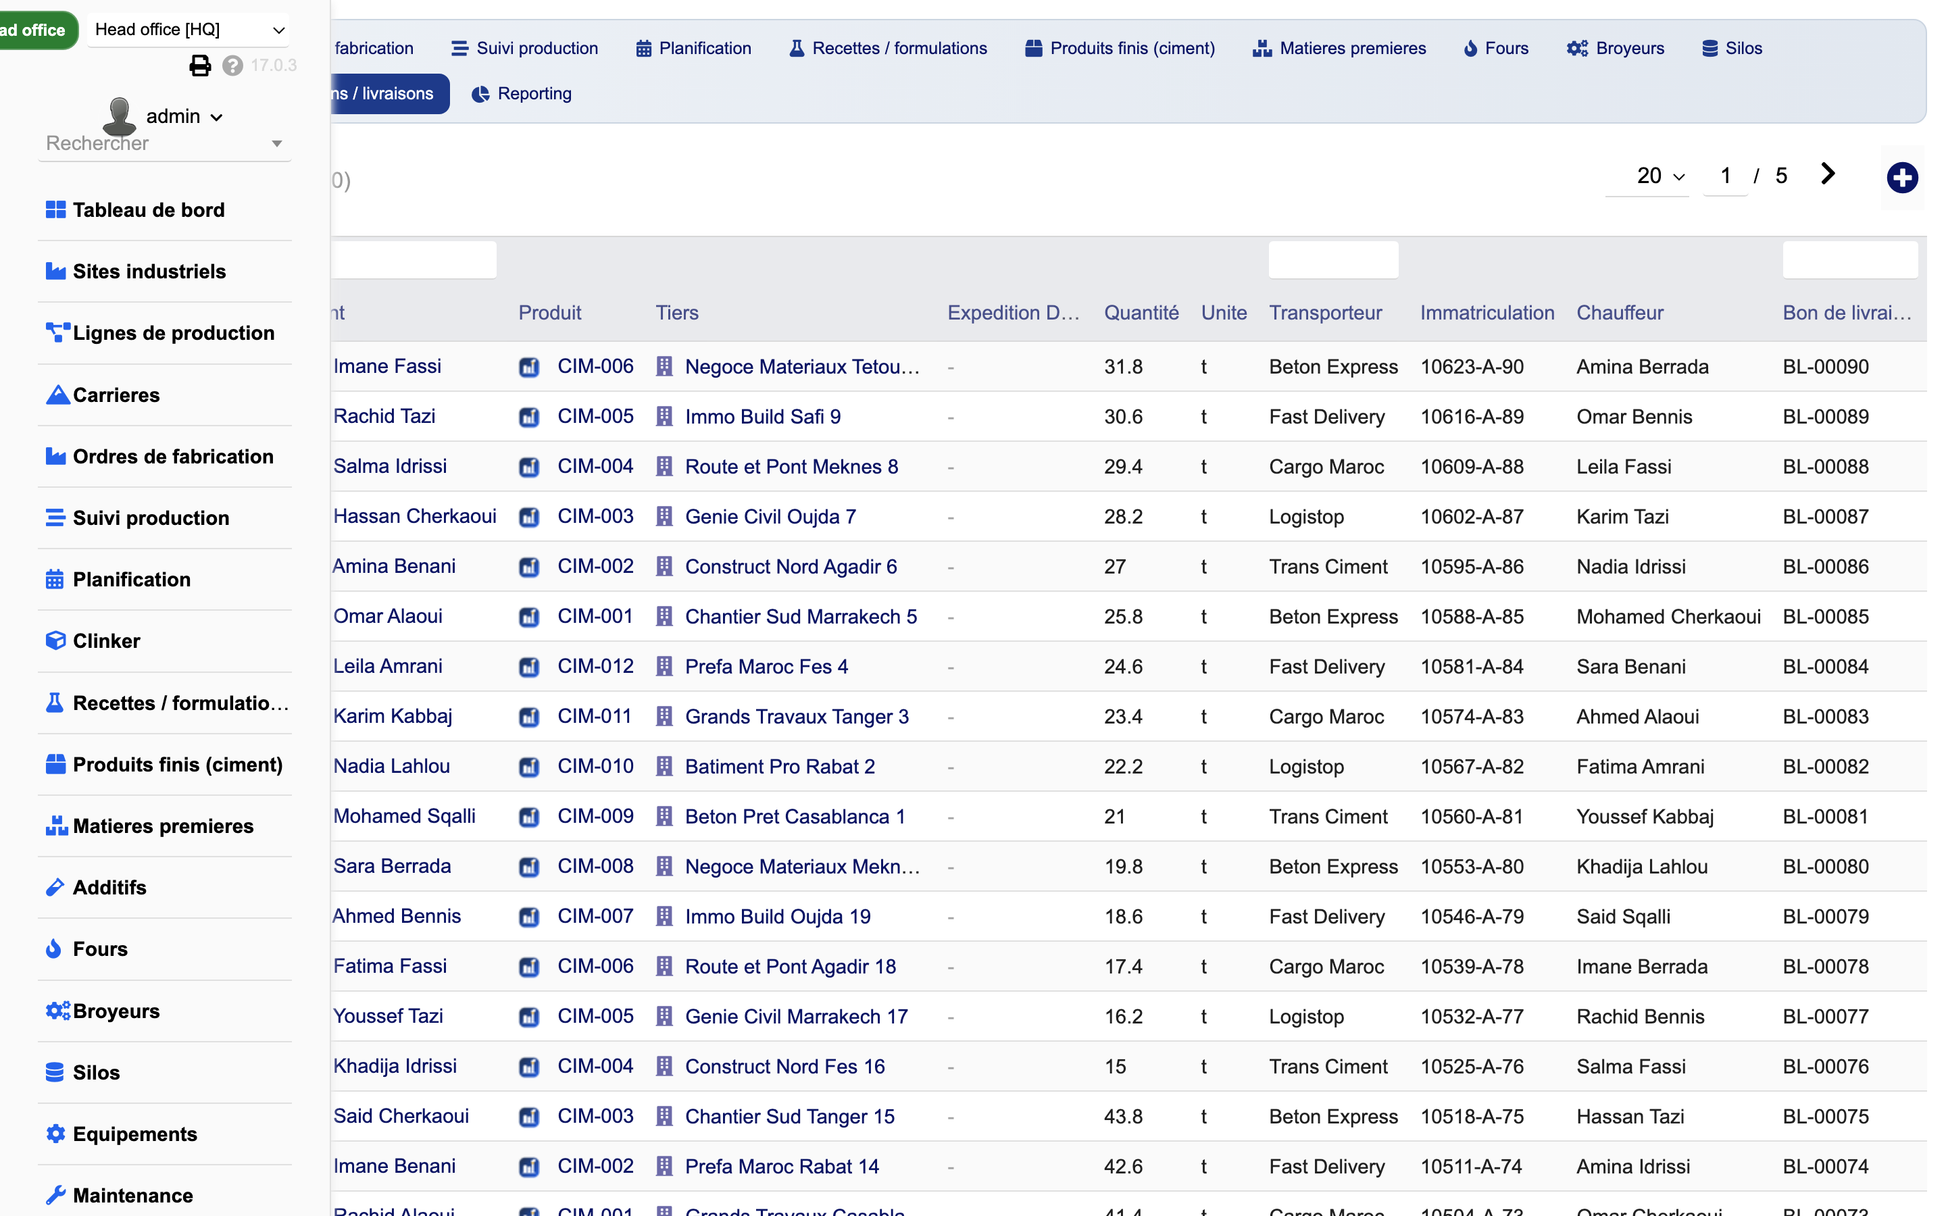Open the help question-mark icon
The height and width of the screenshot is (1216, 1946).
233,66
